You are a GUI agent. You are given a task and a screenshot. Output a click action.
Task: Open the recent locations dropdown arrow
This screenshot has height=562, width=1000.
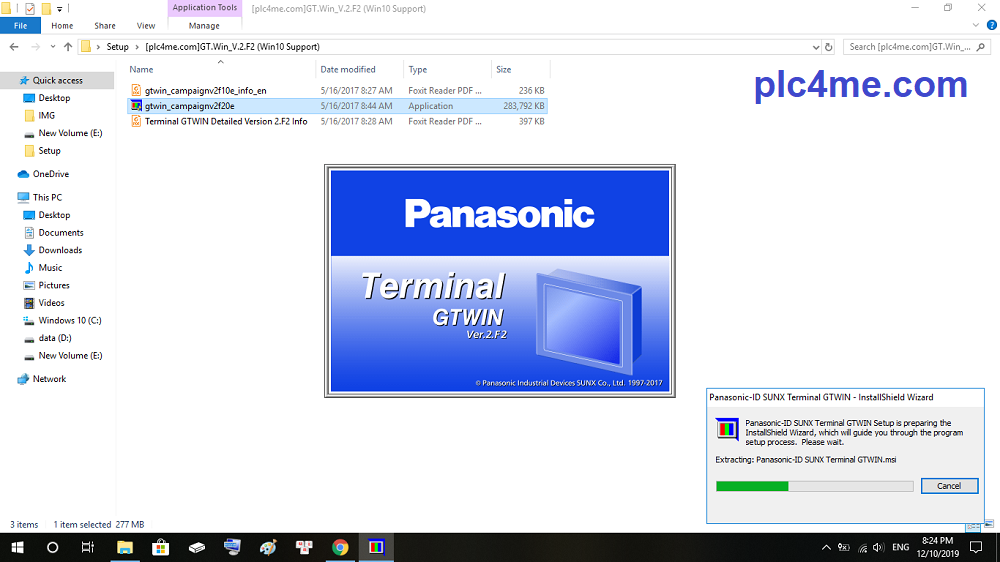tap(52, 47)
